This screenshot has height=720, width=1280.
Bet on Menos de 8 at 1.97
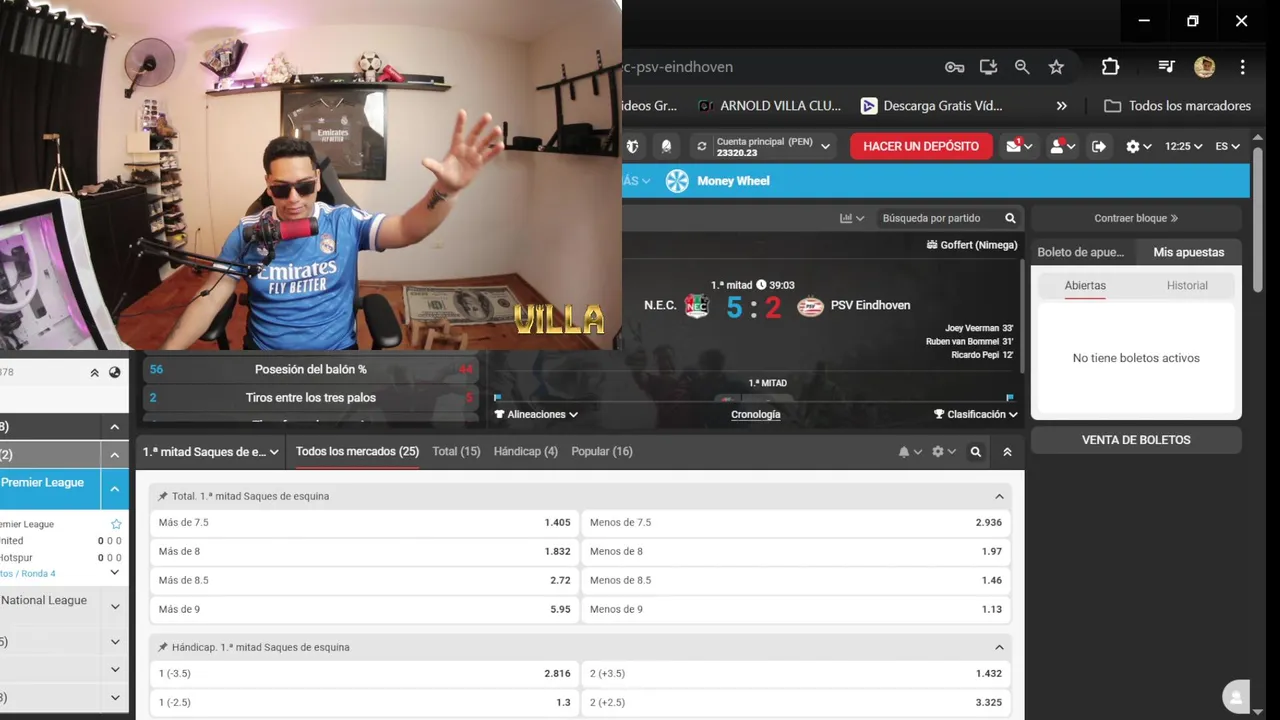pos(795,551)
